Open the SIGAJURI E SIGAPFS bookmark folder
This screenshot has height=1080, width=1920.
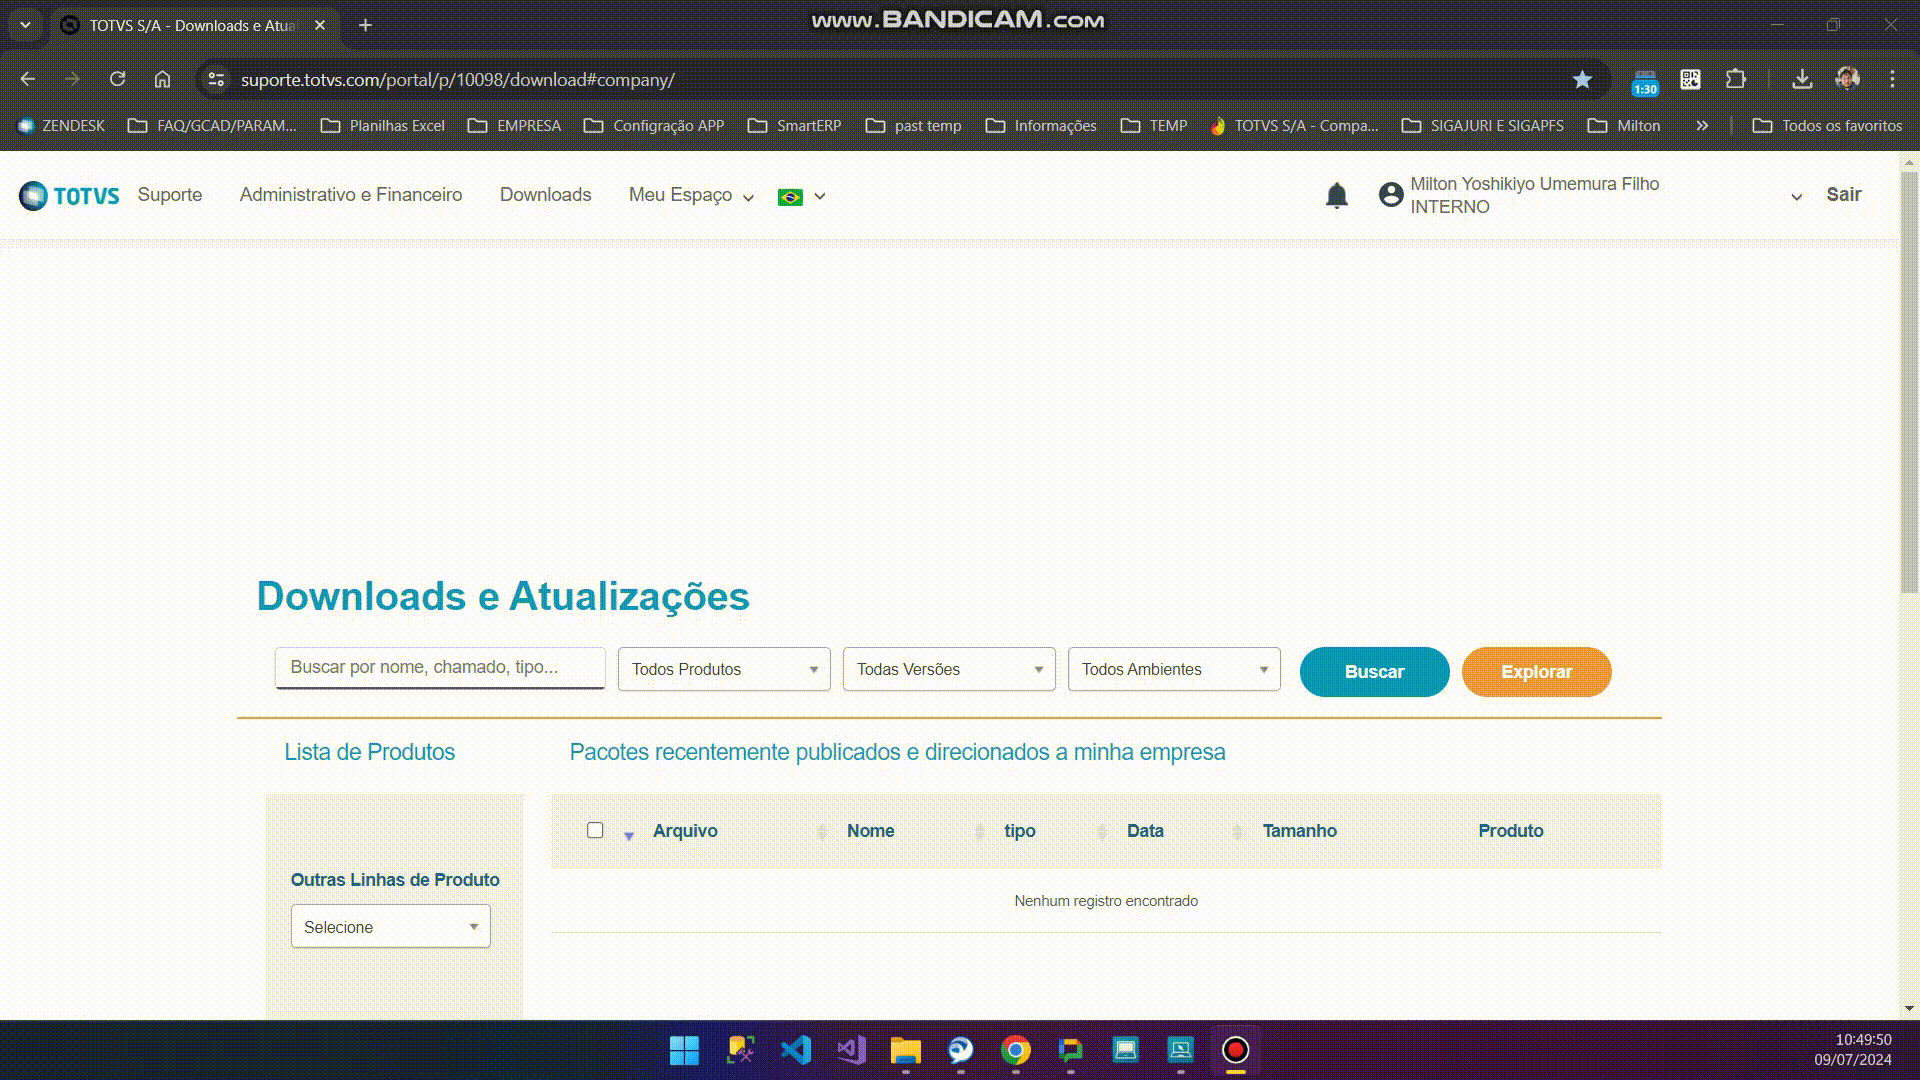[x=1483, y=125]
